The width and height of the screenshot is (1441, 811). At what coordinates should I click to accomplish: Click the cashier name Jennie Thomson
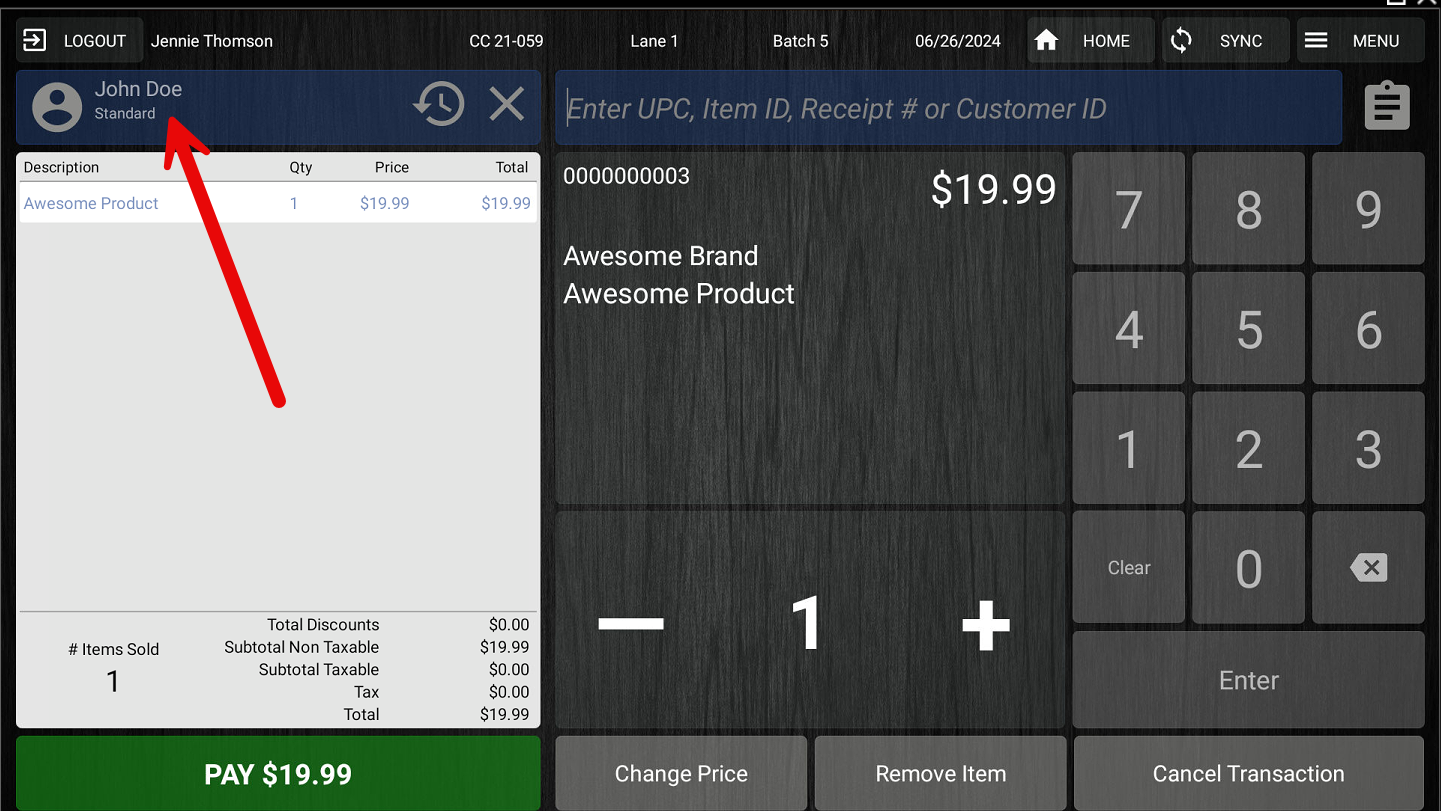coord(212,41)
